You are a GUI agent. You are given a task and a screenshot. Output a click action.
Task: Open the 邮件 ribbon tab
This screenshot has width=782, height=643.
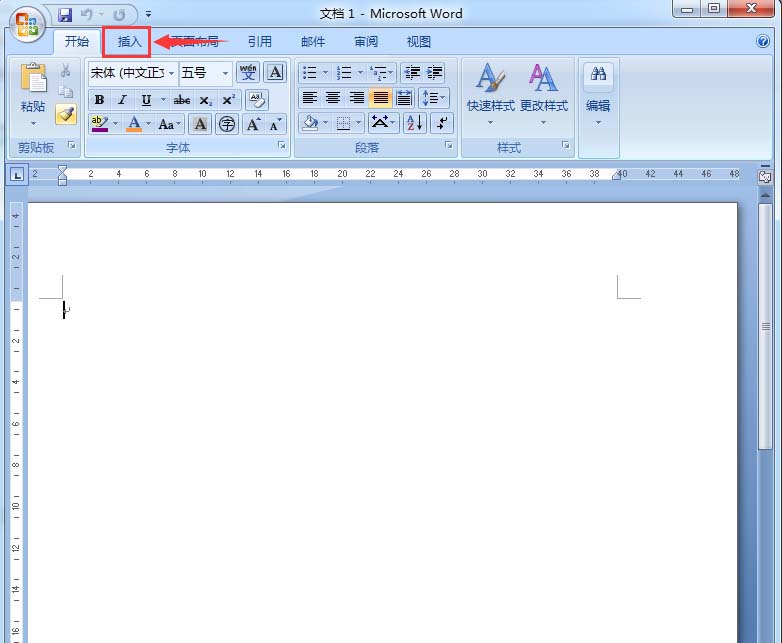click(313, 41)
